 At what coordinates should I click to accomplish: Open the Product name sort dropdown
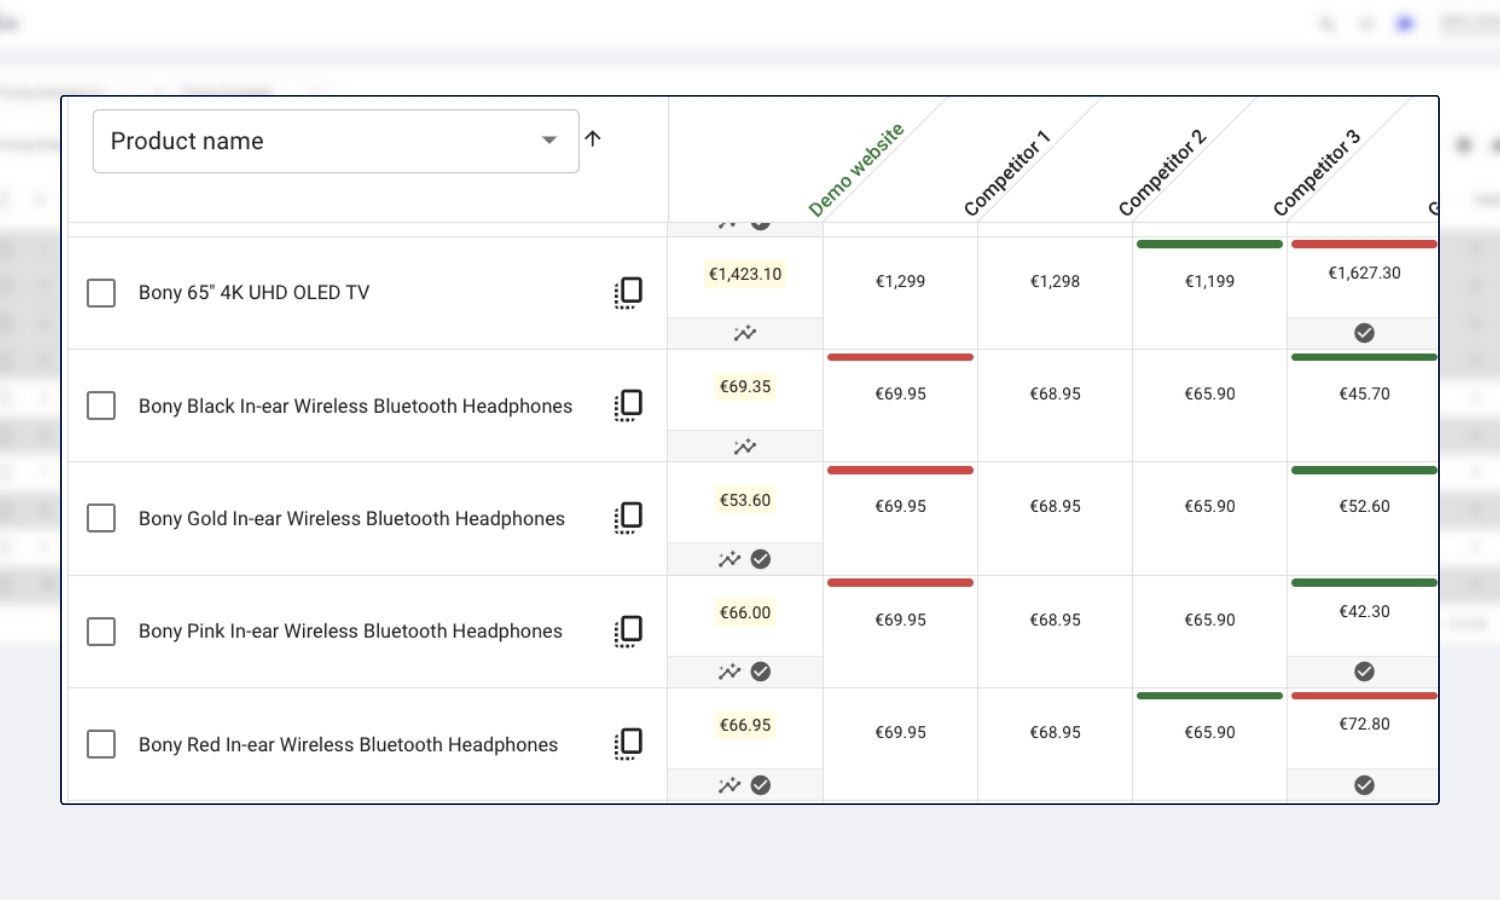[336, 141]
